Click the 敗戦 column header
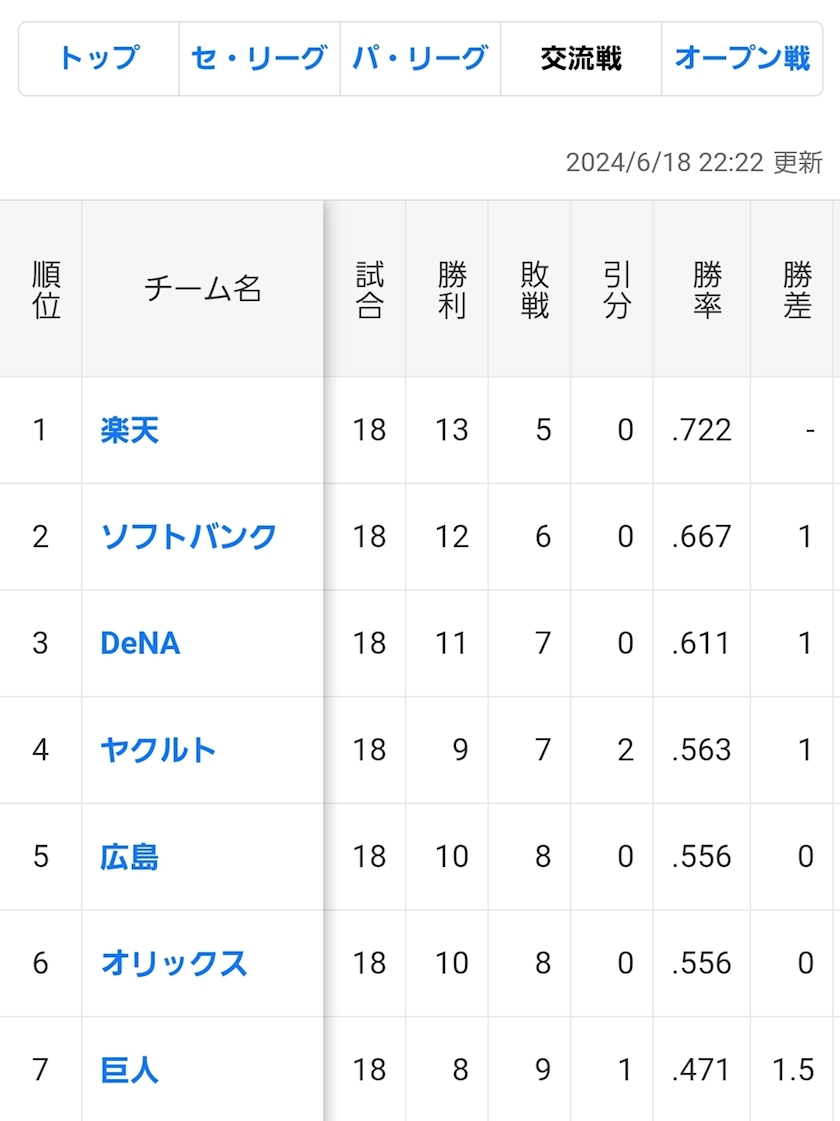This screenshot has height=1121, width=840. pyautogui.click(x=535, y=290)
